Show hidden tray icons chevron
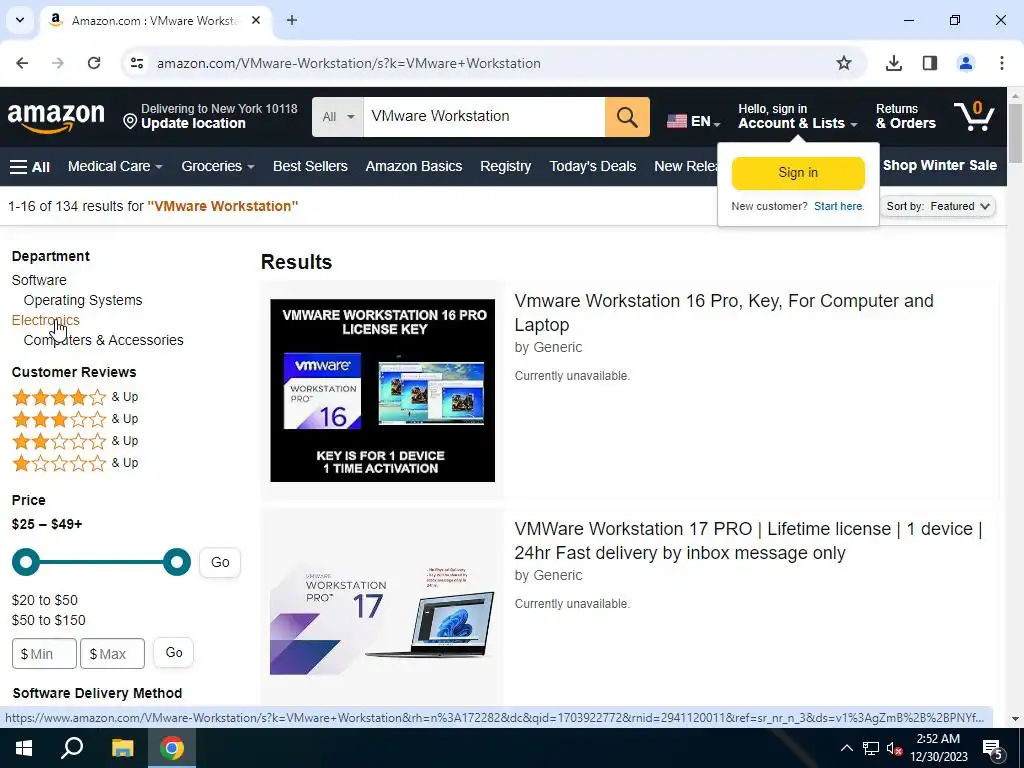This screenshot has height=768, width=1024. (x=846, y=748)
